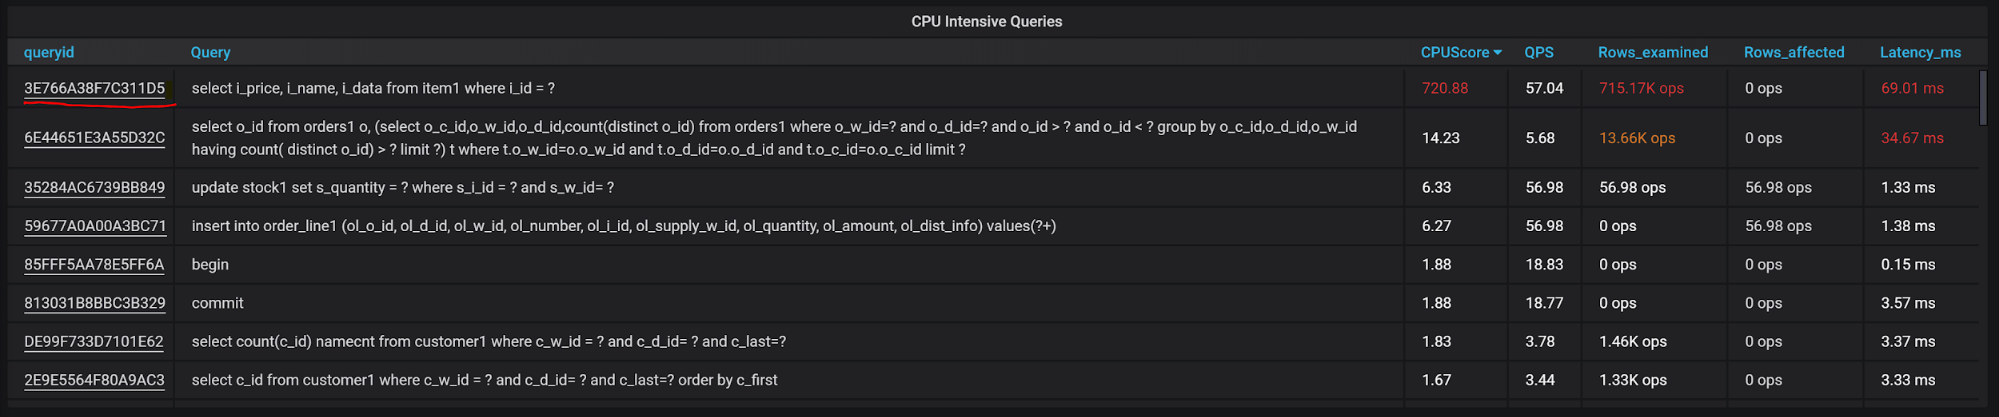Click the CPUScore sort arrow icon
Viewport: 1999px width, 417px height.
click(1497, 53)
